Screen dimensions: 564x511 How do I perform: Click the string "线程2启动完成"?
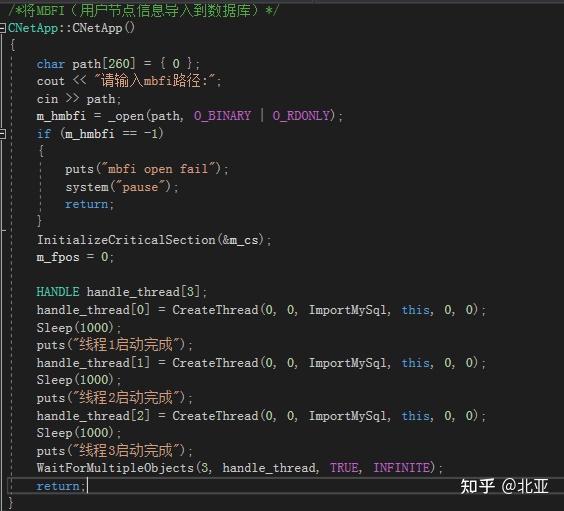point(126,397)
